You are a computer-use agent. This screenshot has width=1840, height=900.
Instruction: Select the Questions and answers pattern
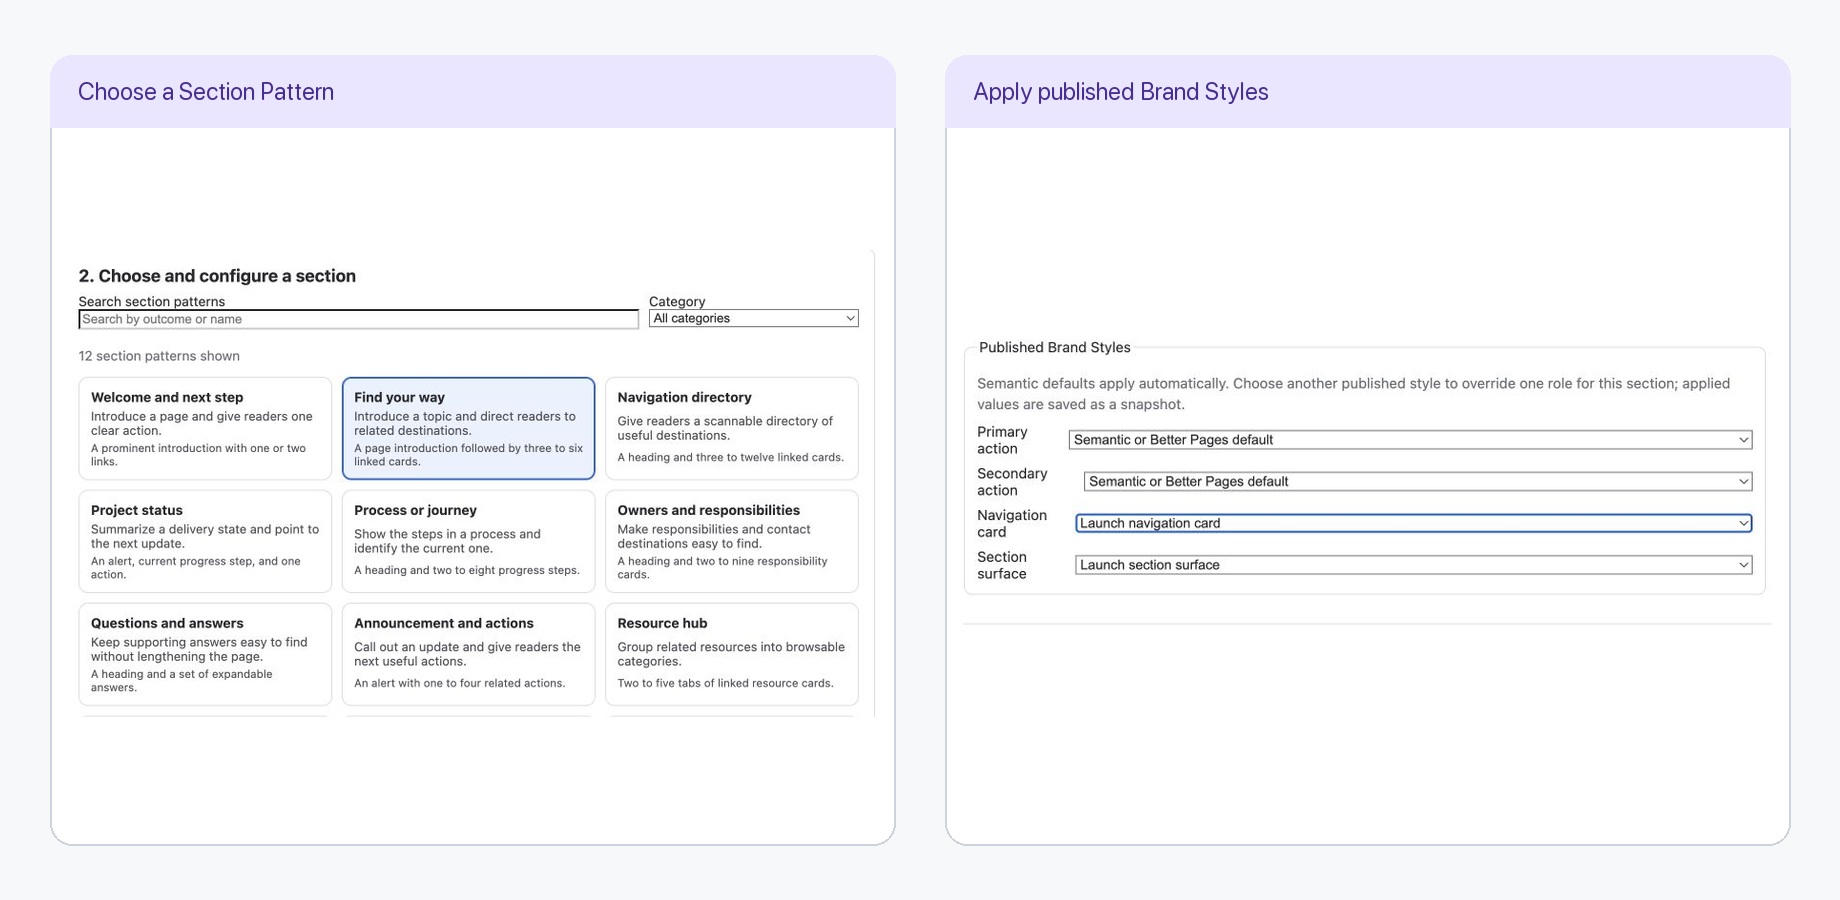point(205,654)
